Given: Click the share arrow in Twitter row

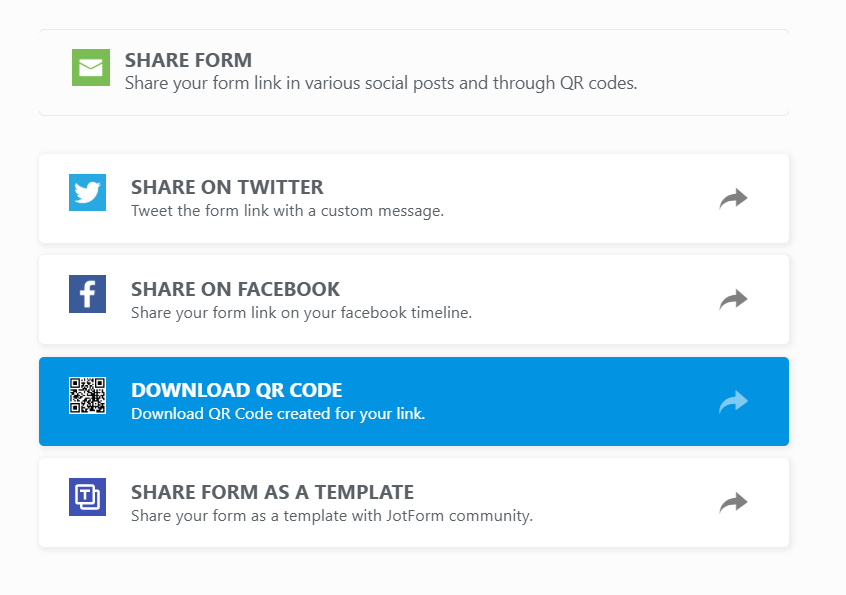Looking at the screenshot, I should (x=733, y=199).
